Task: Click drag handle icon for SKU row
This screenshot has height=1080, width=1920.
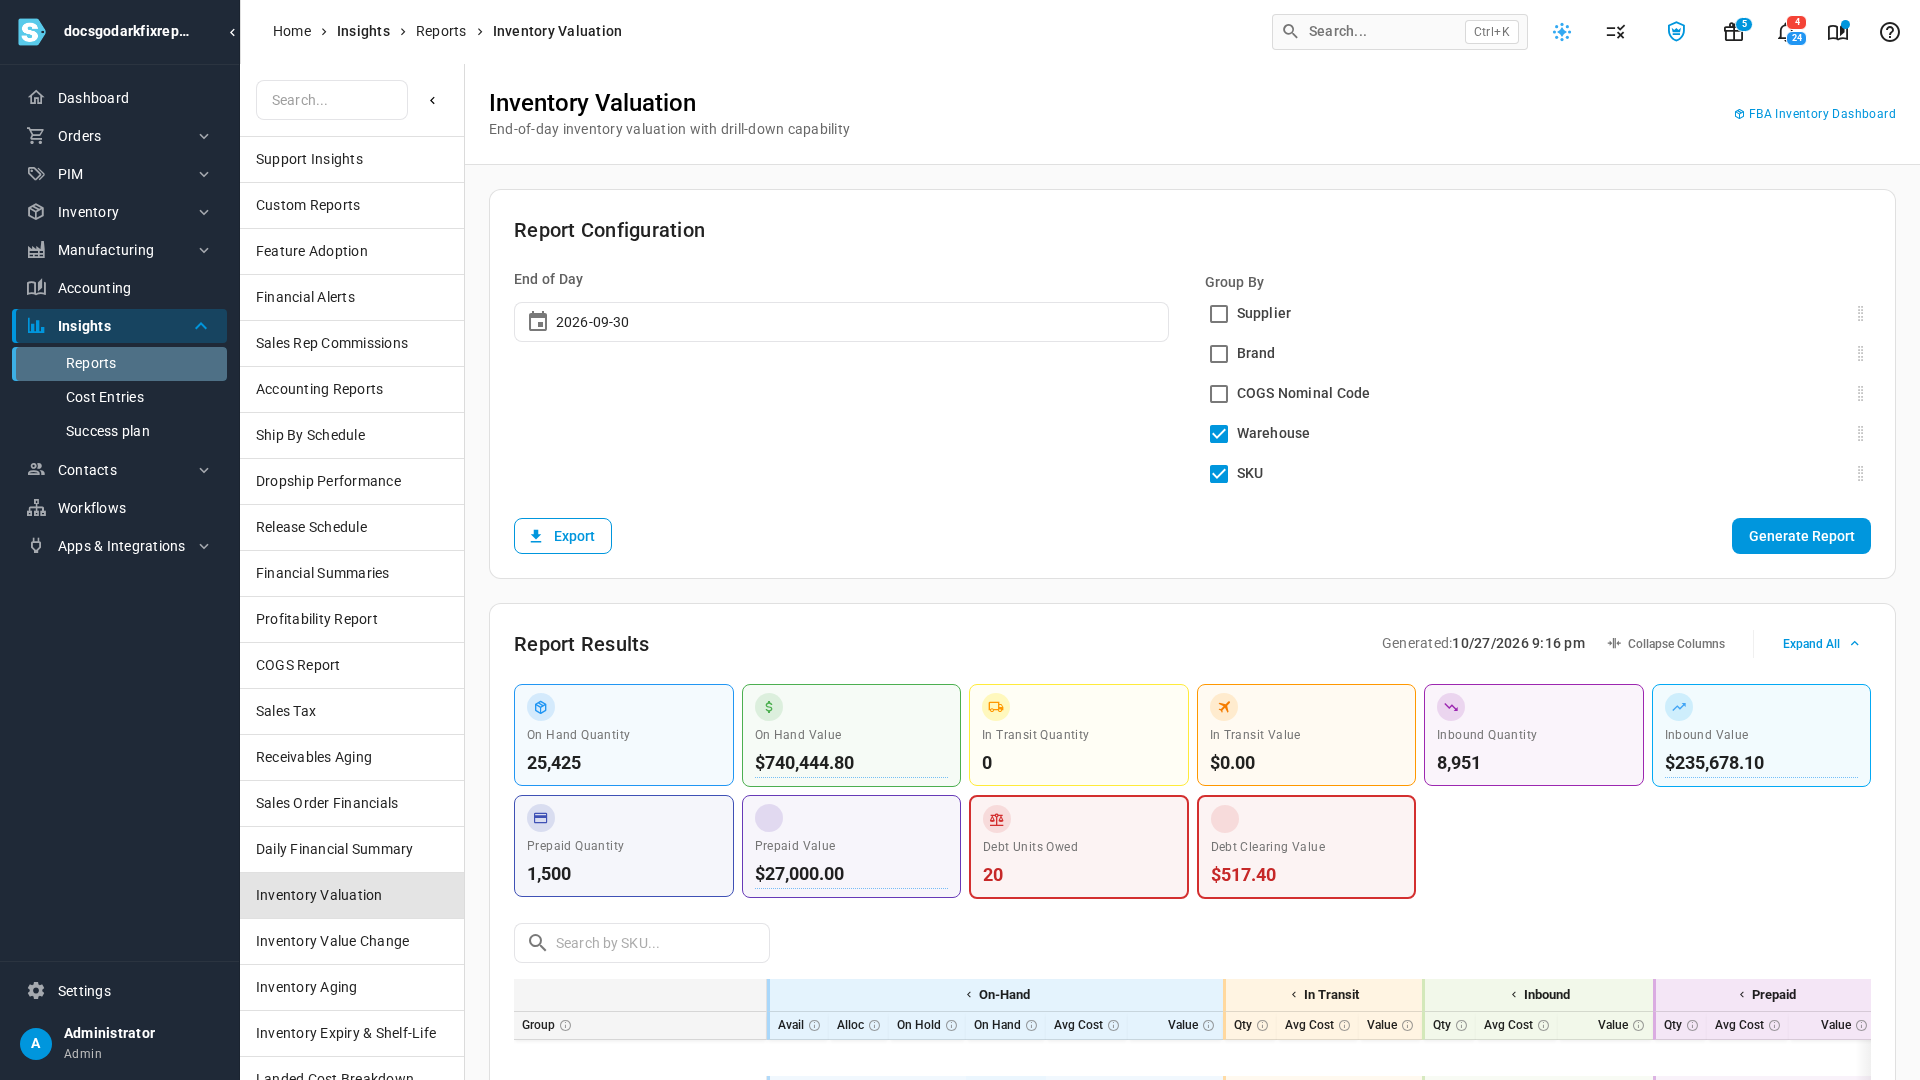Action: point(1861,474)
